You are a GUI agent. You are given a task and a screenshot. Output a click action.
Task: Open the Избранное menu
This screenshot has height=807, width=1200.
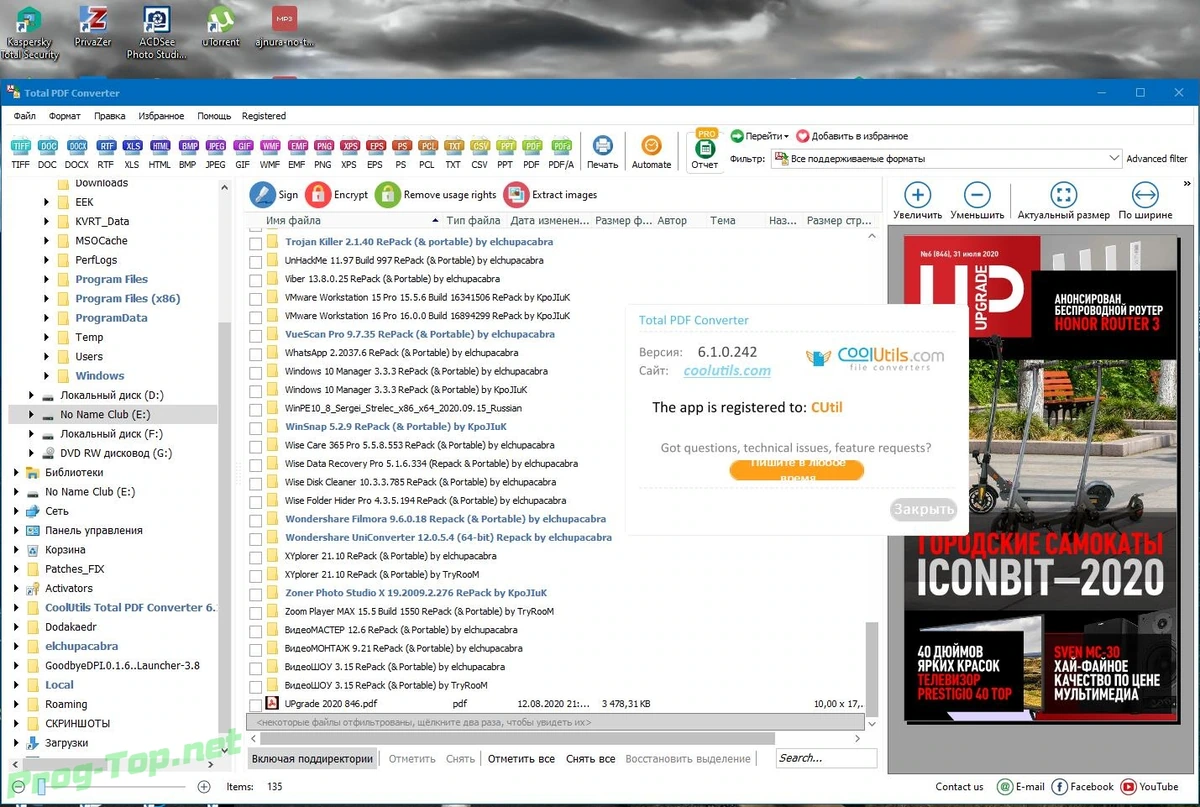pyautogui.click(x=161, y=116)
